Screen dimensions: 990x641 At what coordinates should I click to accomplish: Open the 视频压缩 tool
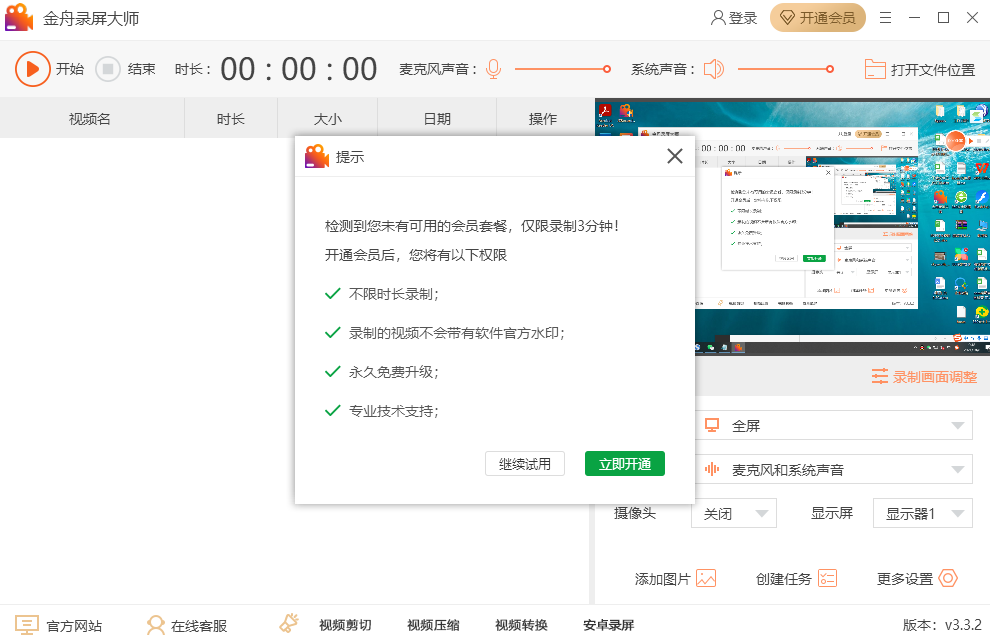(x=433, y=625)
